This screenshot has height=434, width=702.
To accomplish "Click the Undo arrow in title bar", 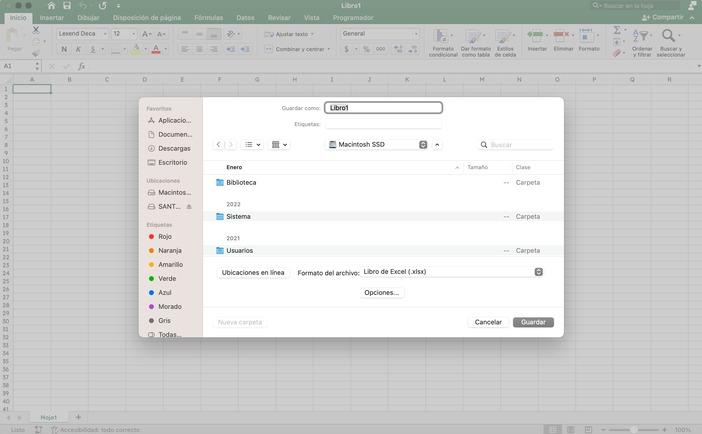I will [83, 6].
